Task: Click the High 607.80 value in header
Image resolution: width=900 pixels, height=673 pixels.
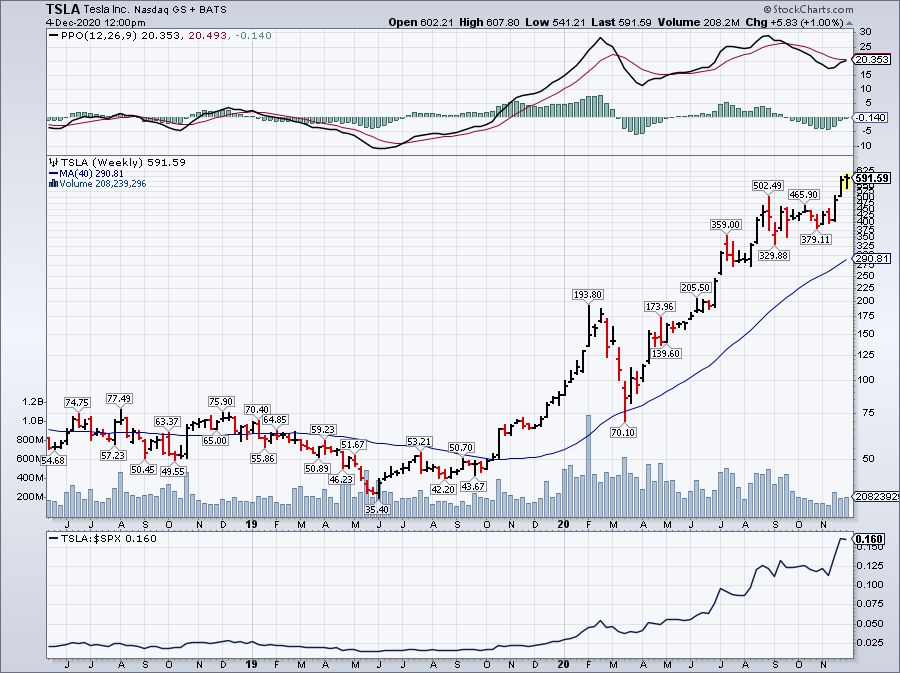Action: point(489,22)
